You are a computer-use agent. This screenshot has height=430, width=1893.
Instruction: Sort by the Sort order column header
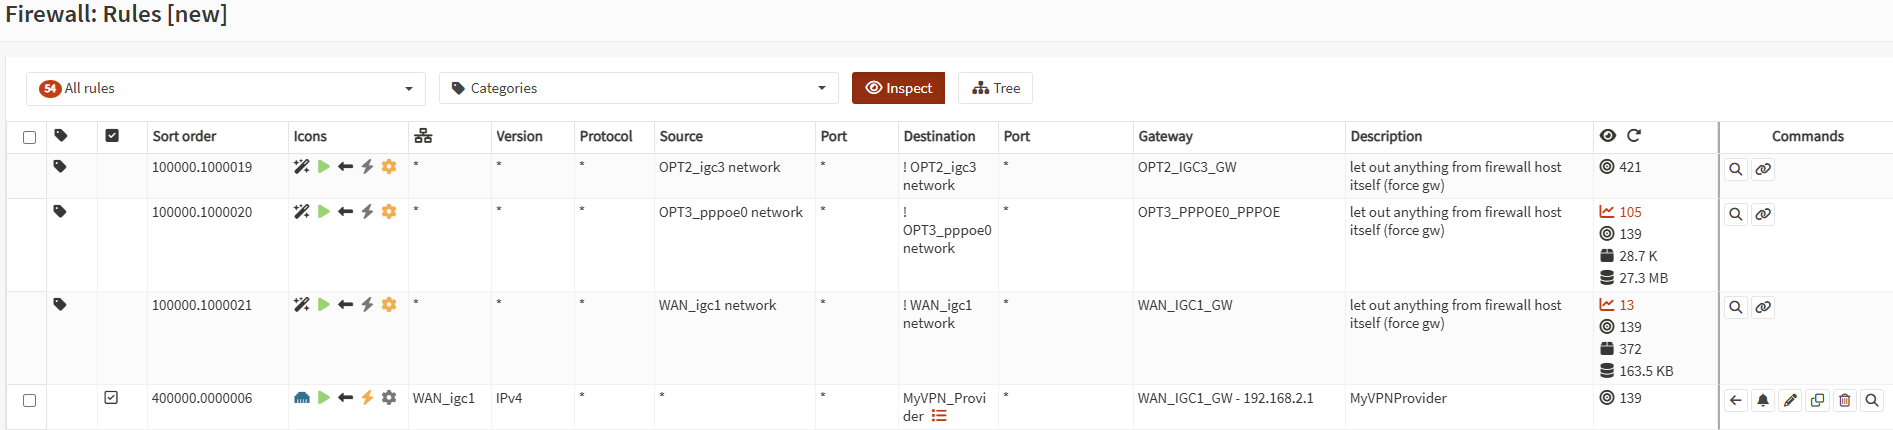[x=184, y=137]
